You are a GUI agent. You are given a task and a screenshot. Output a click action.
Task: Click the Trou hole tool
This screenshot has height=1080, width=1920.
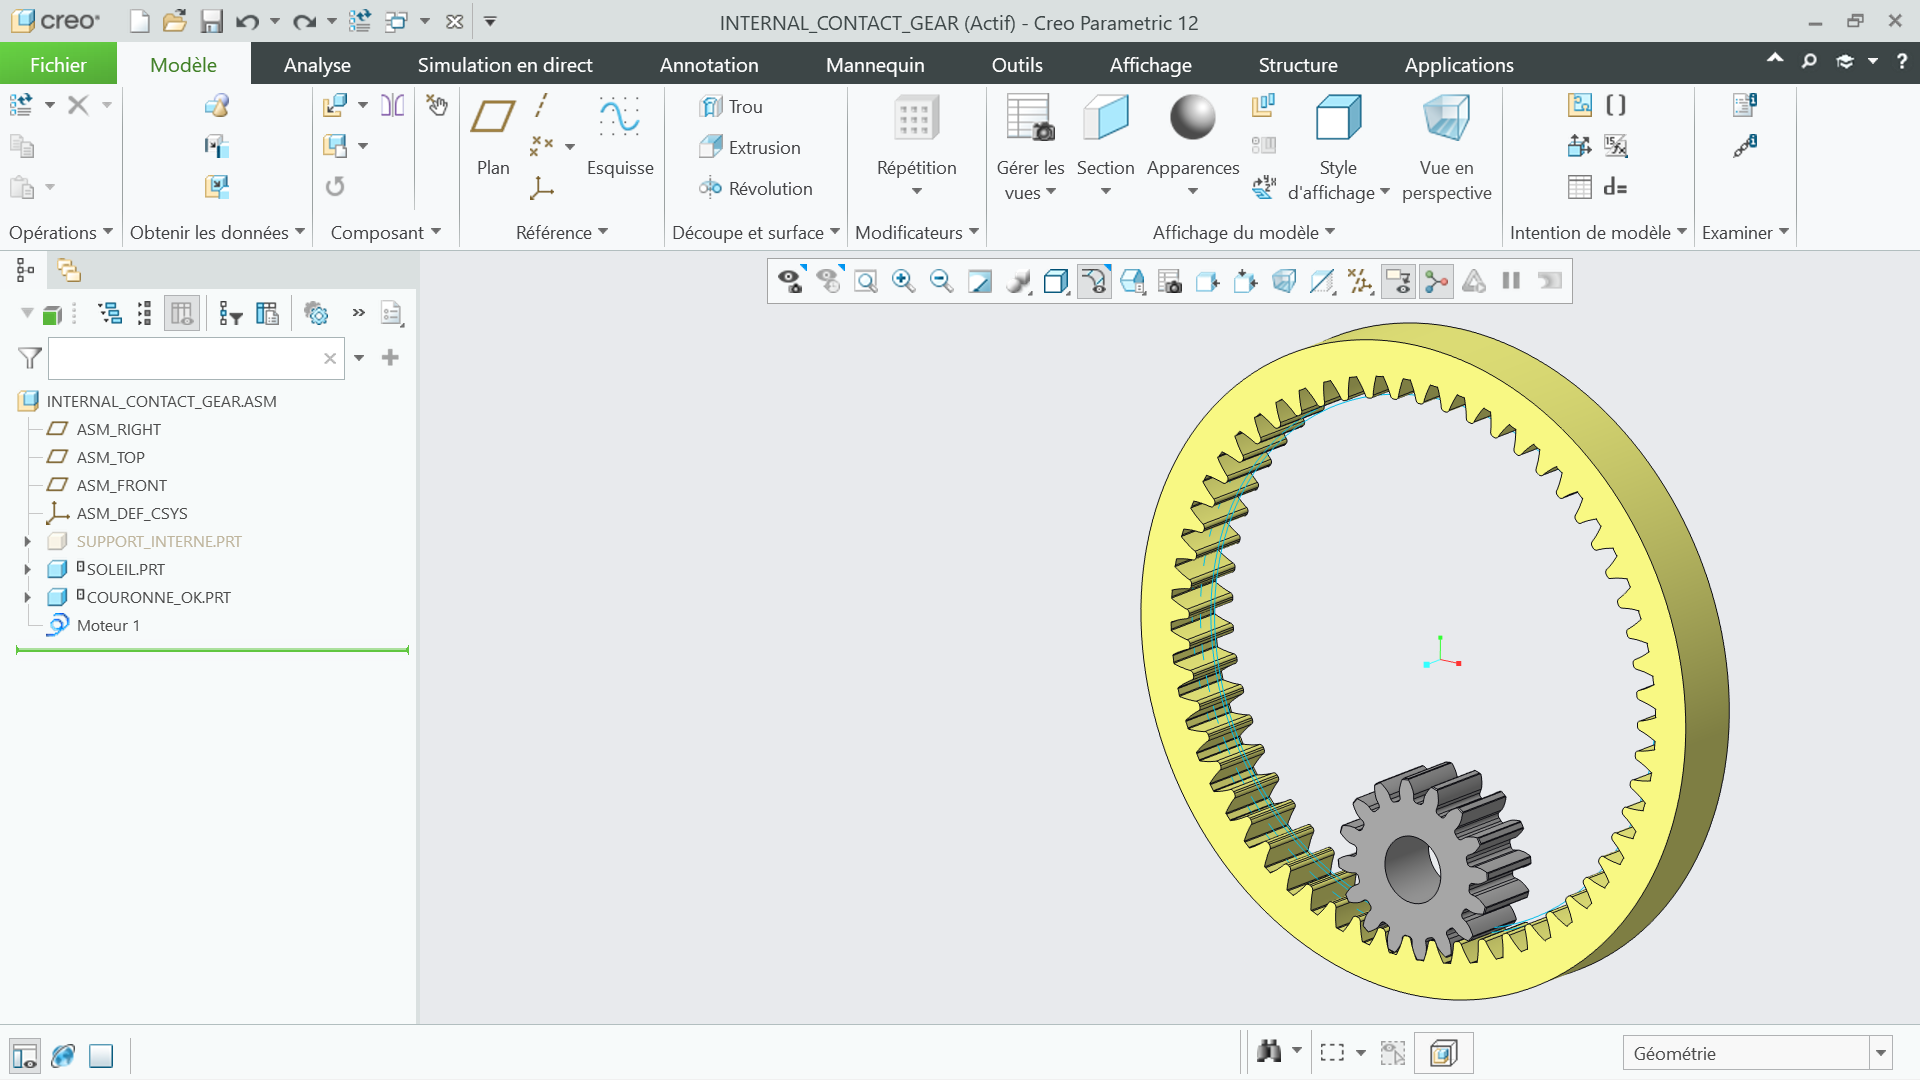pos(732,107)
